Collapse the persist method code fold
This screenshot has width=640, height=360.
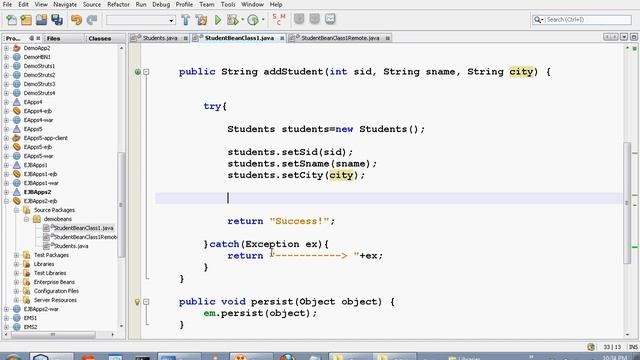(146, 302)
